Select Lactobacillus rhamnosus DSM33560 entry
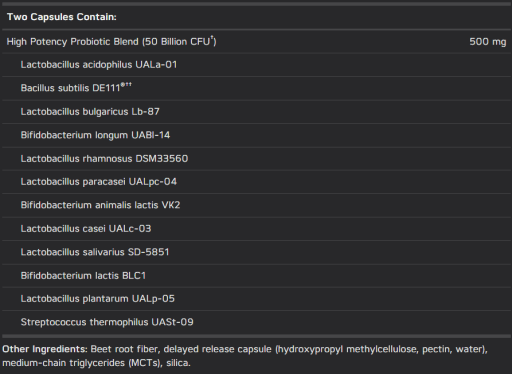The height and width of the screenshot is (374, 512). [x=104, y=158]
